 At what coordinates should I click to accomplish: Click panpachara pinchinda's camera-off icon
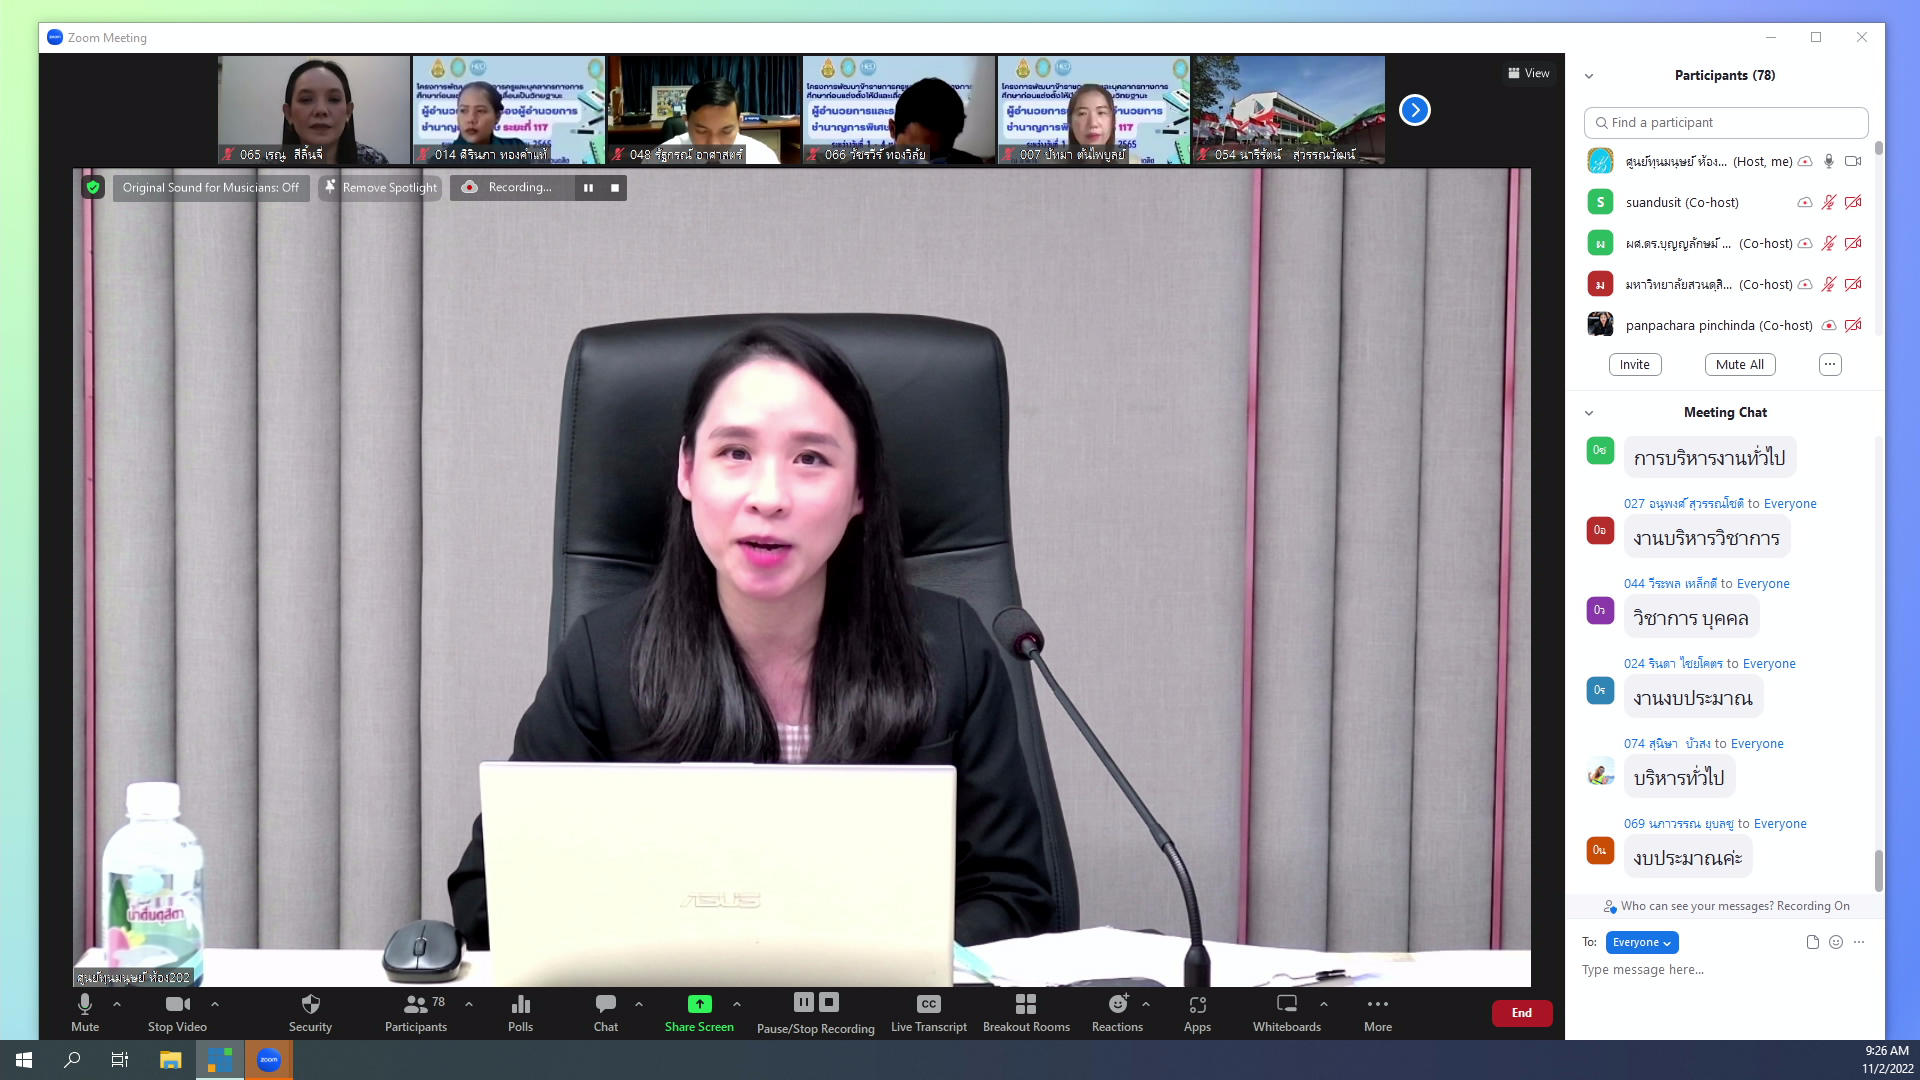coord(1853,325)
